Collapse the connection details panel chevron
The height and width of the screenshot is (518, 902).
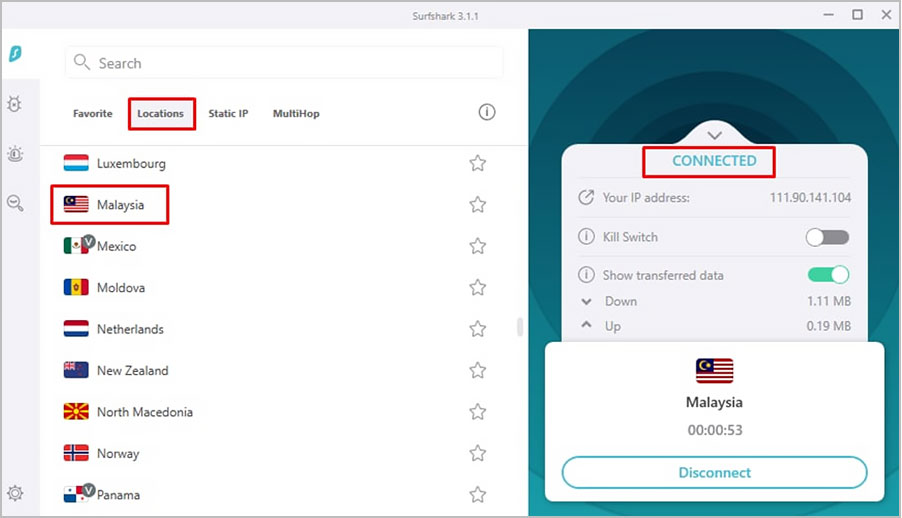coord(714,134)
